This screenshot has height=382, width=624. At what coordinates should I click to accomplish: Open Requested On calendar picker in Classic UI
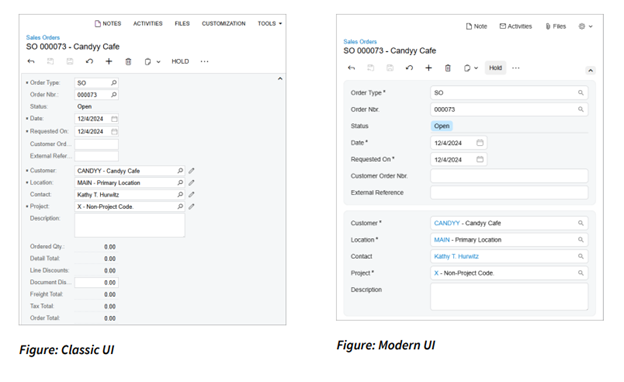[x=114, y=131]
